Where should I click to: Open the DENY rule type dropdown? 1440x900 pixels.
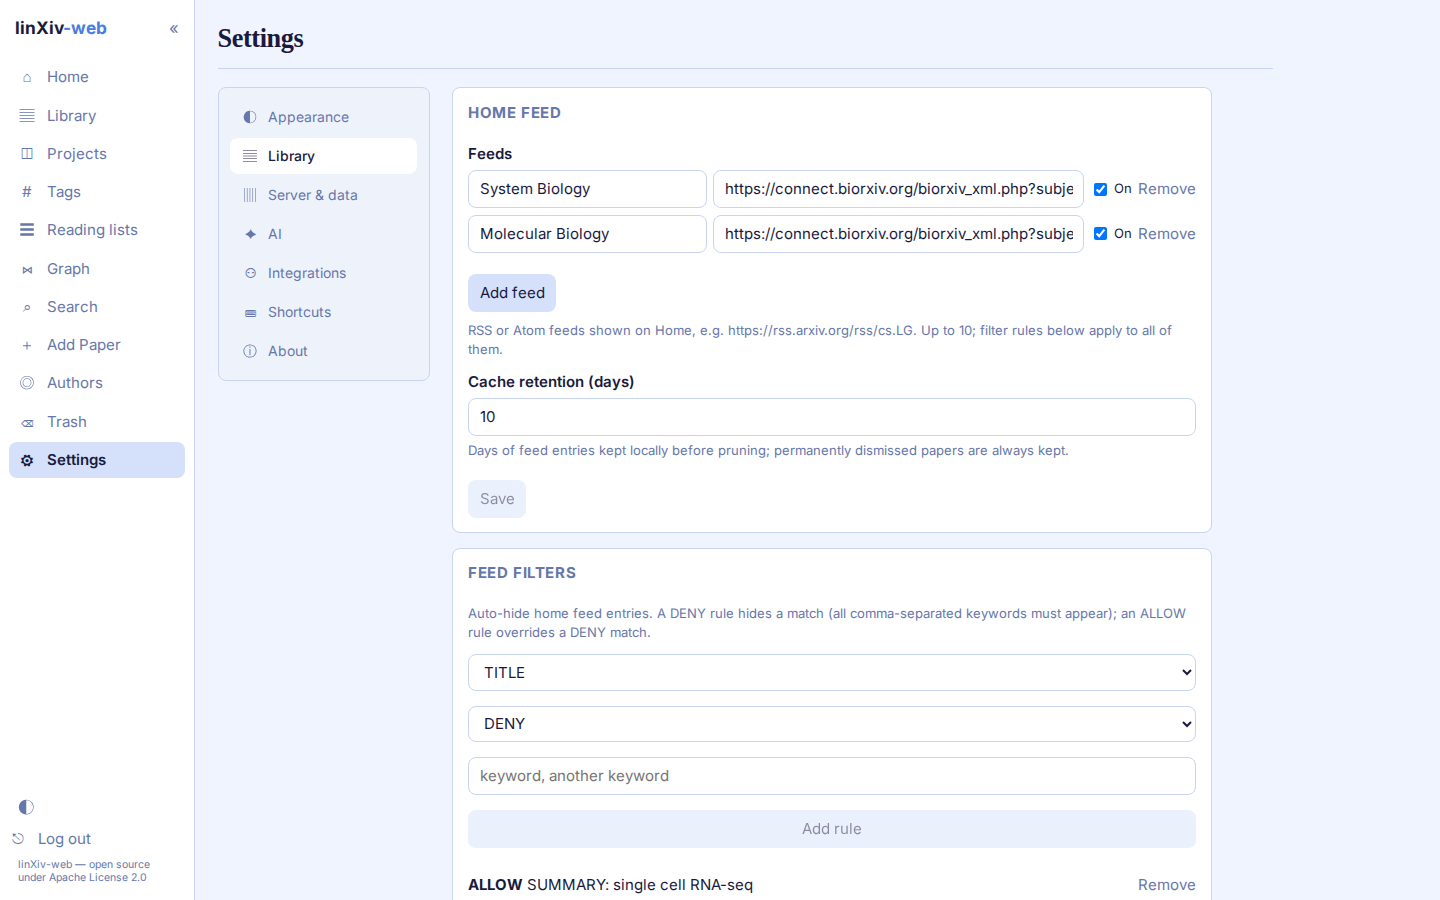tap(832, 724)
